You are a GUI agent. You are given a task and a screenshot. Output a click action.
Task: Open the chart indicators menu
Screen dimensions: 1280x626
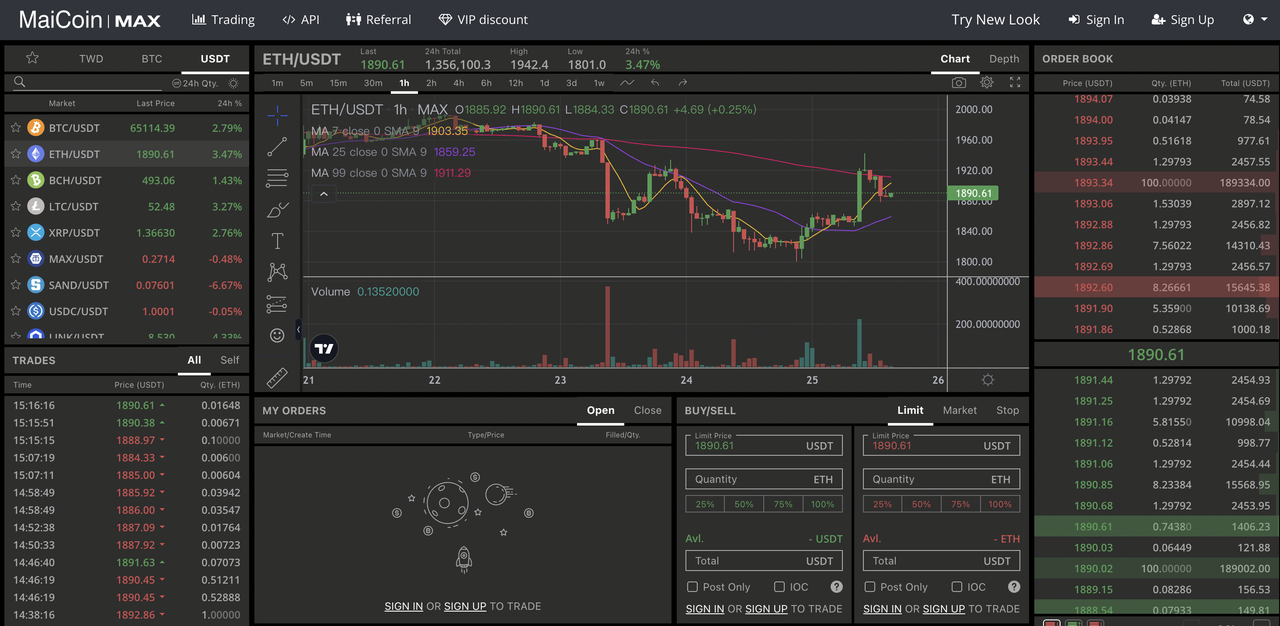(x=627, y=83)
